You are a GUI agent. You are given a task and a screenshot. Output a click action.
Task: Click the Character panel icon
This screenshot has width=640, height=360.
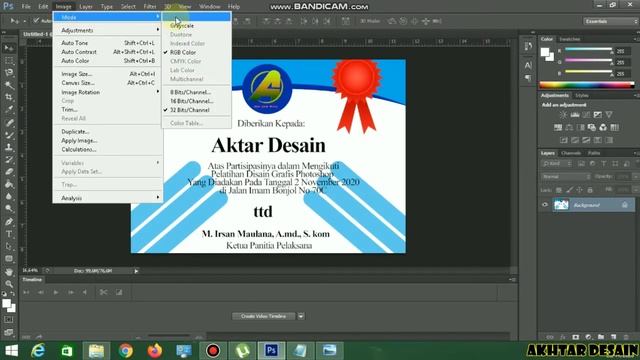pos(528,65)
